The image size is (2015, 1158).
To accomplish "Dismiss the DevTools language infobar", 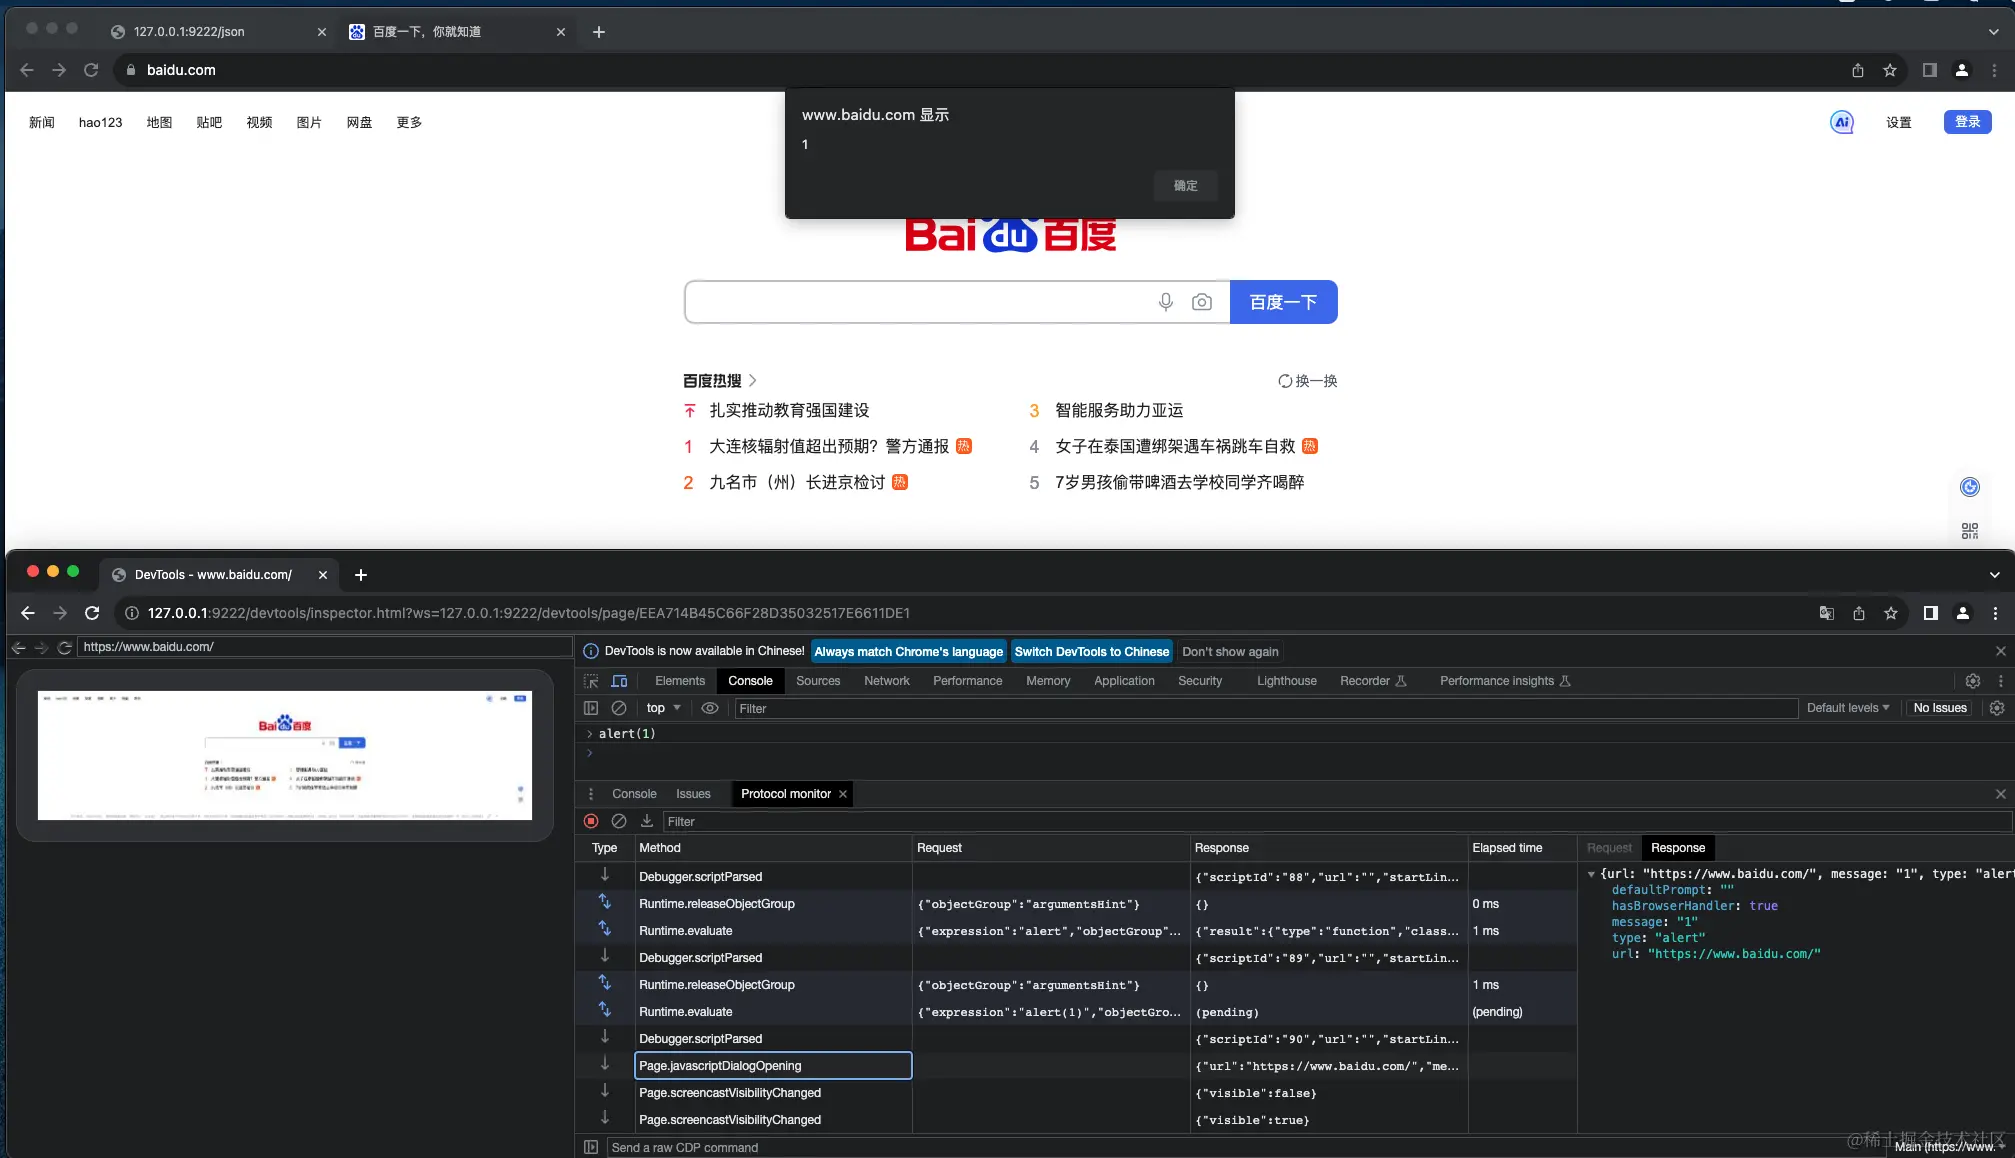I will 2000,651.
